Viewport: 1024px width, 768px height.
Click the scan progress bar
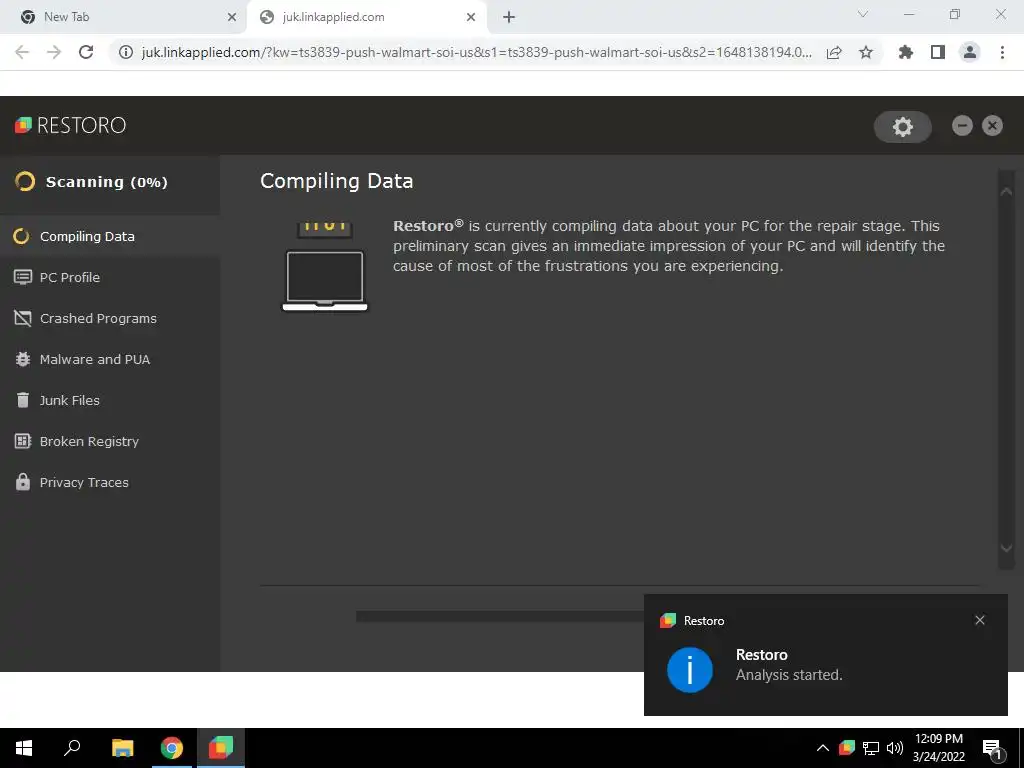pyautogui.click(x=500, y=616)
